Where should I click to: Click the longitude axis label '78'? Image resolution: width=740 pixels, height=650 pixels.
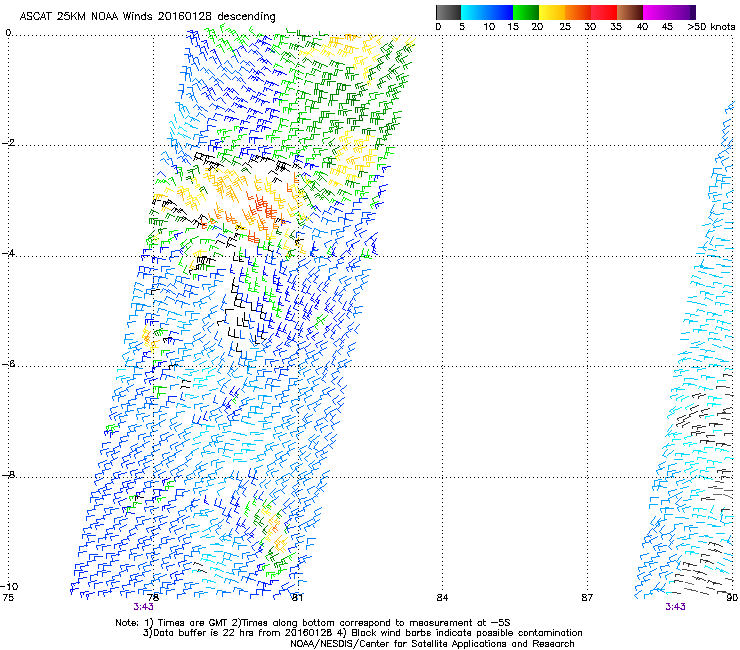[x=153, y=598]
